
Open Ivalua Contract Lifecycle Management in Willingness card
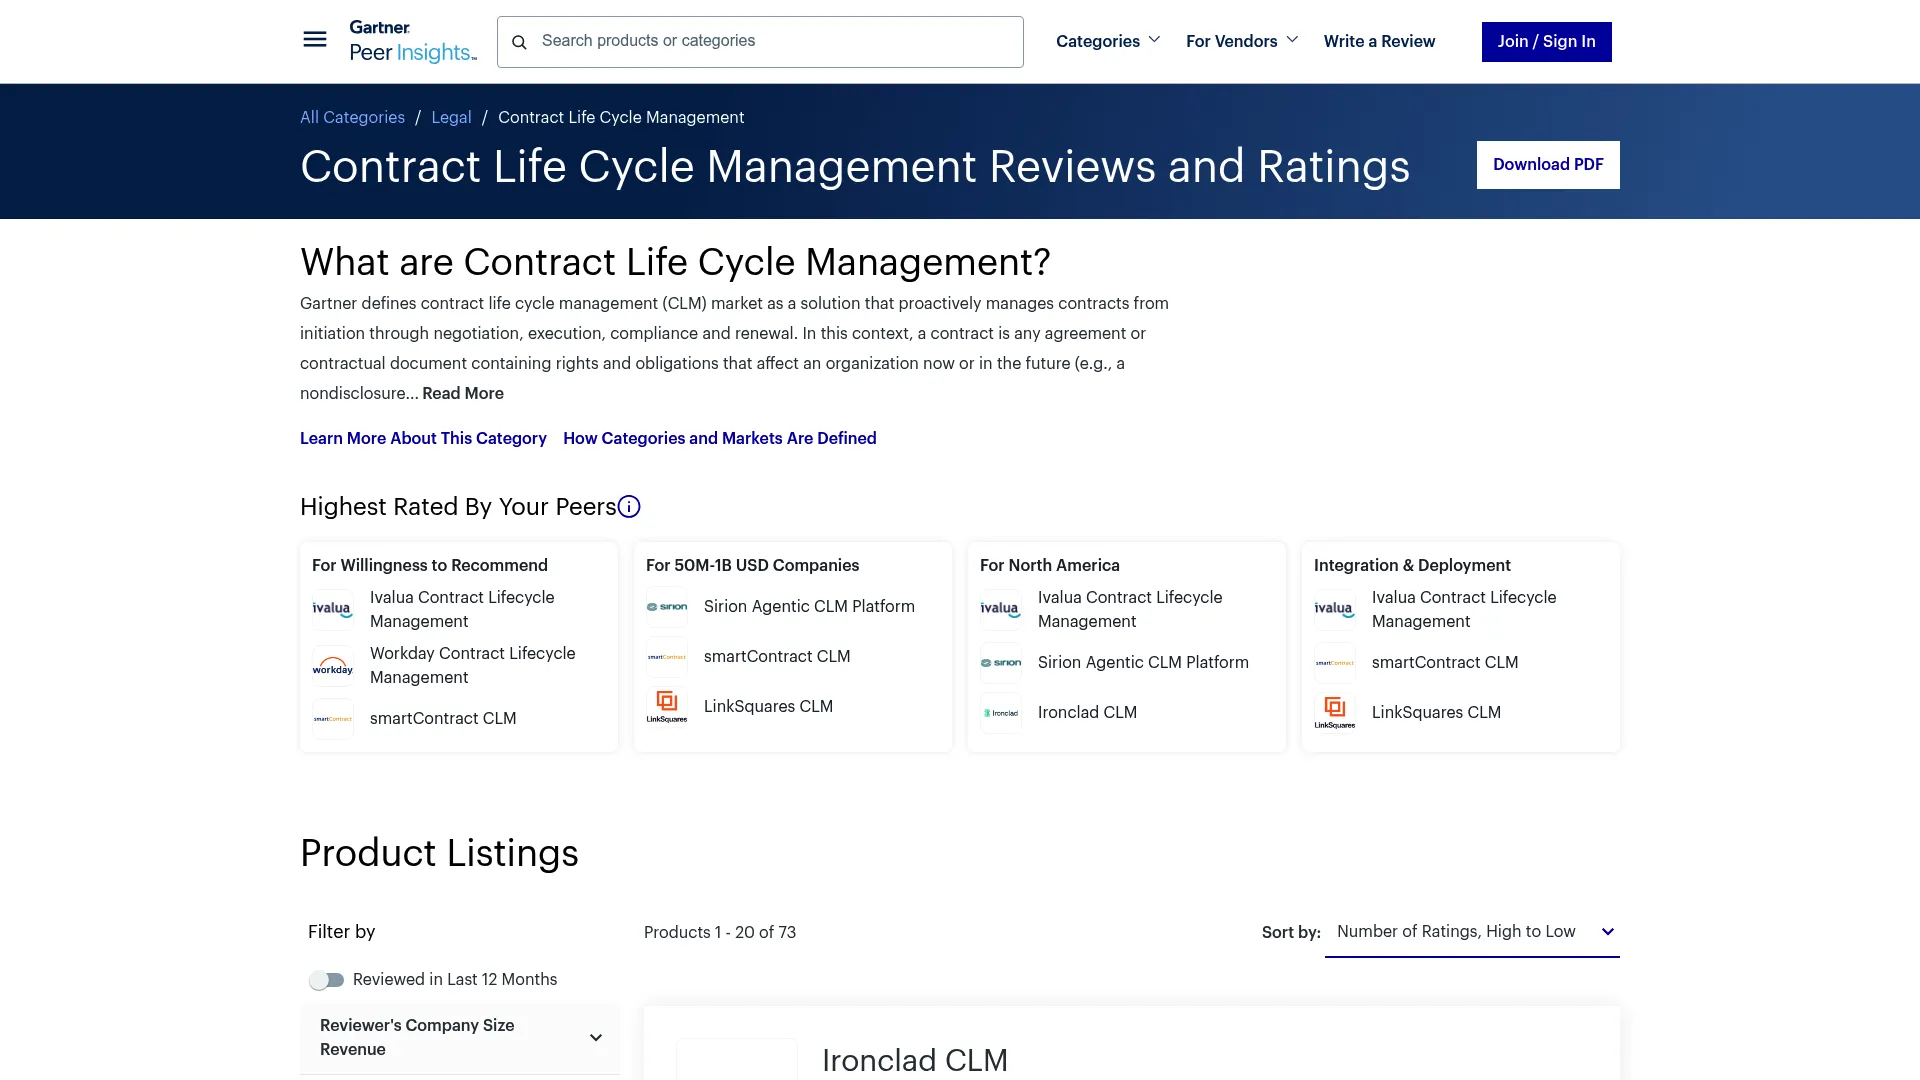coord(462,609)
